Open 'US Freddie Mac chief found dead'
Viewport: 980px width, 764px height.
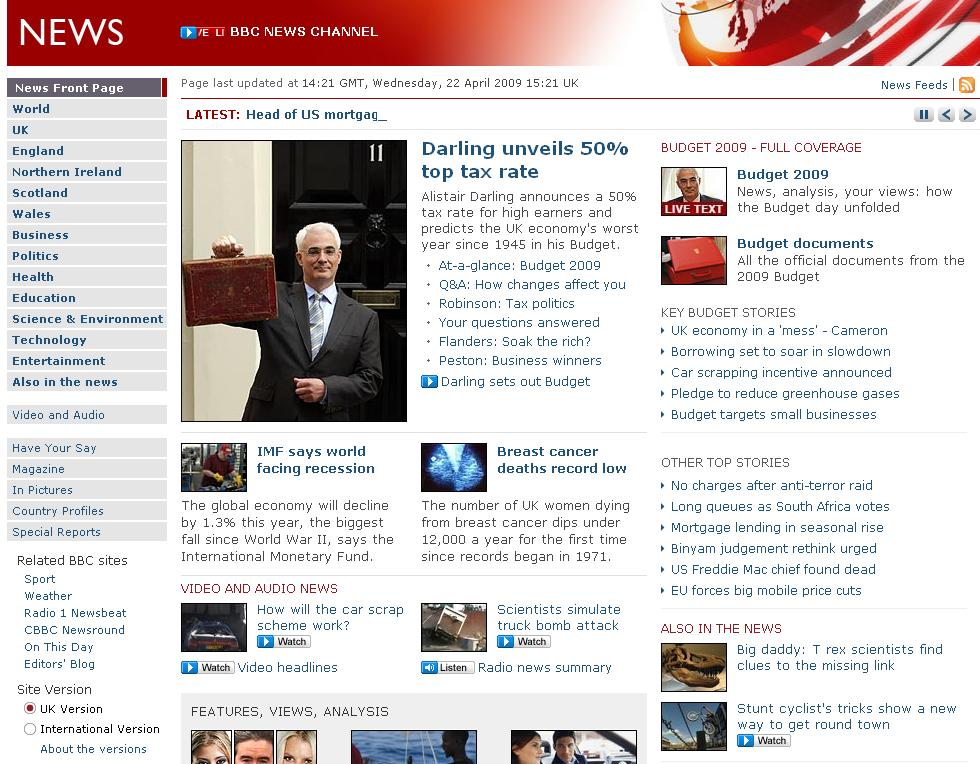coord(773,570)
